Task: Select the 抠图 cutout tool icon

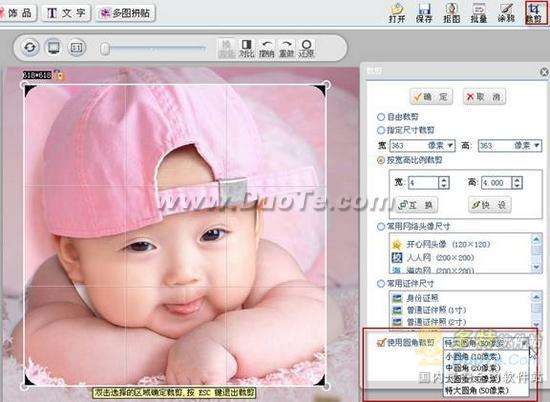Action: click(x=451, y=13)
